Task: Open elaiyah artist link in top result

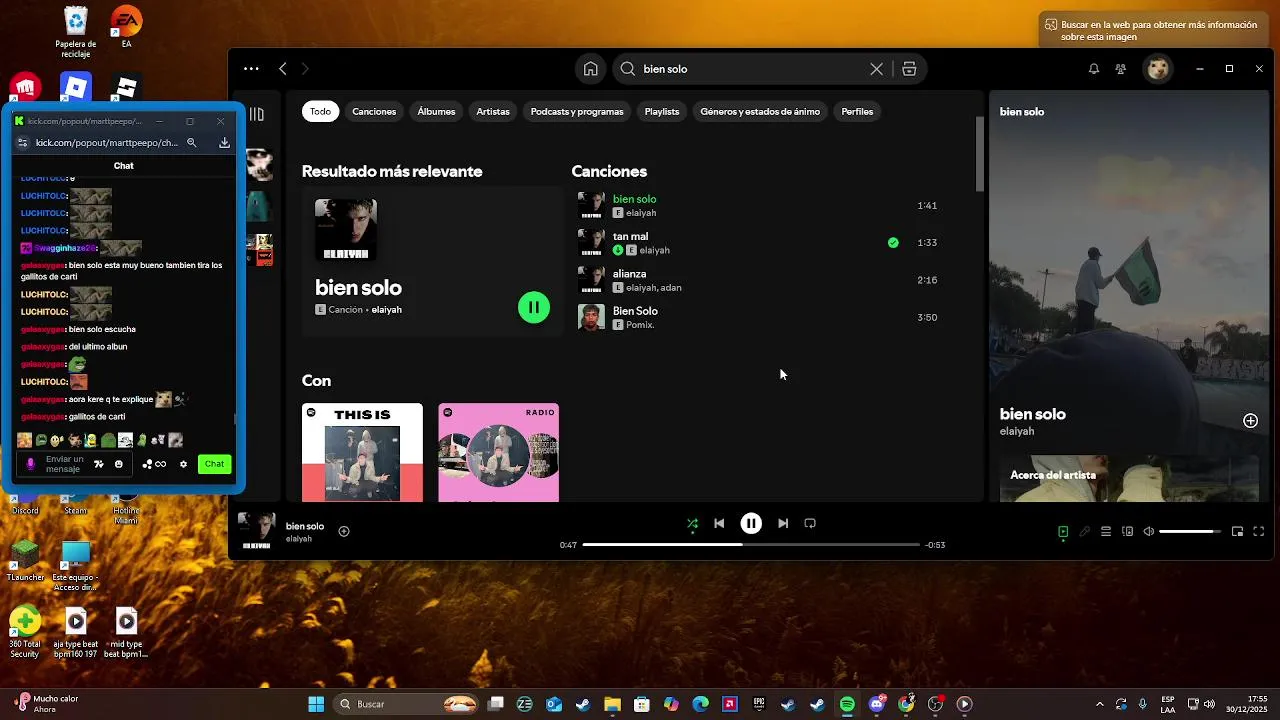Action: tap(387, 310)
